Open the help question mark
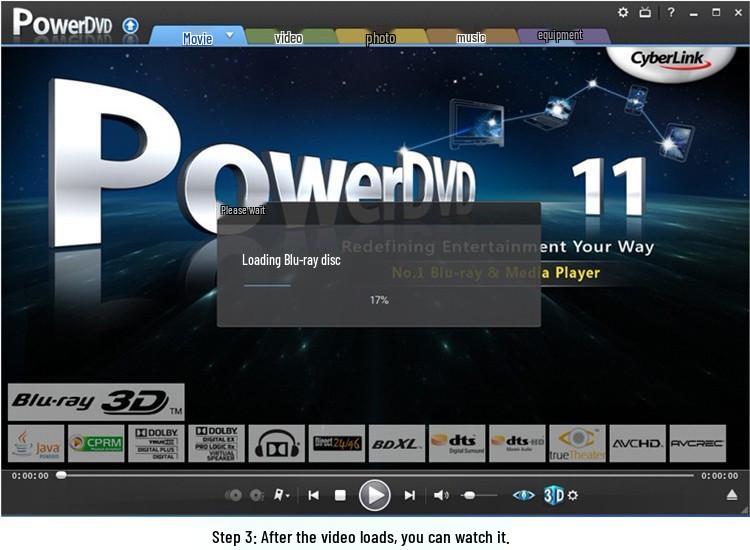Image resolution: width=750 pixels, height=550 pixels. pos(671,12)
